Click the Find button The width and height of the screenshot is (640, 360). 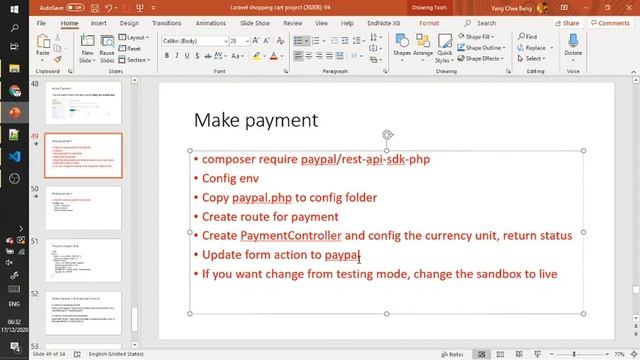pos(527,37)
